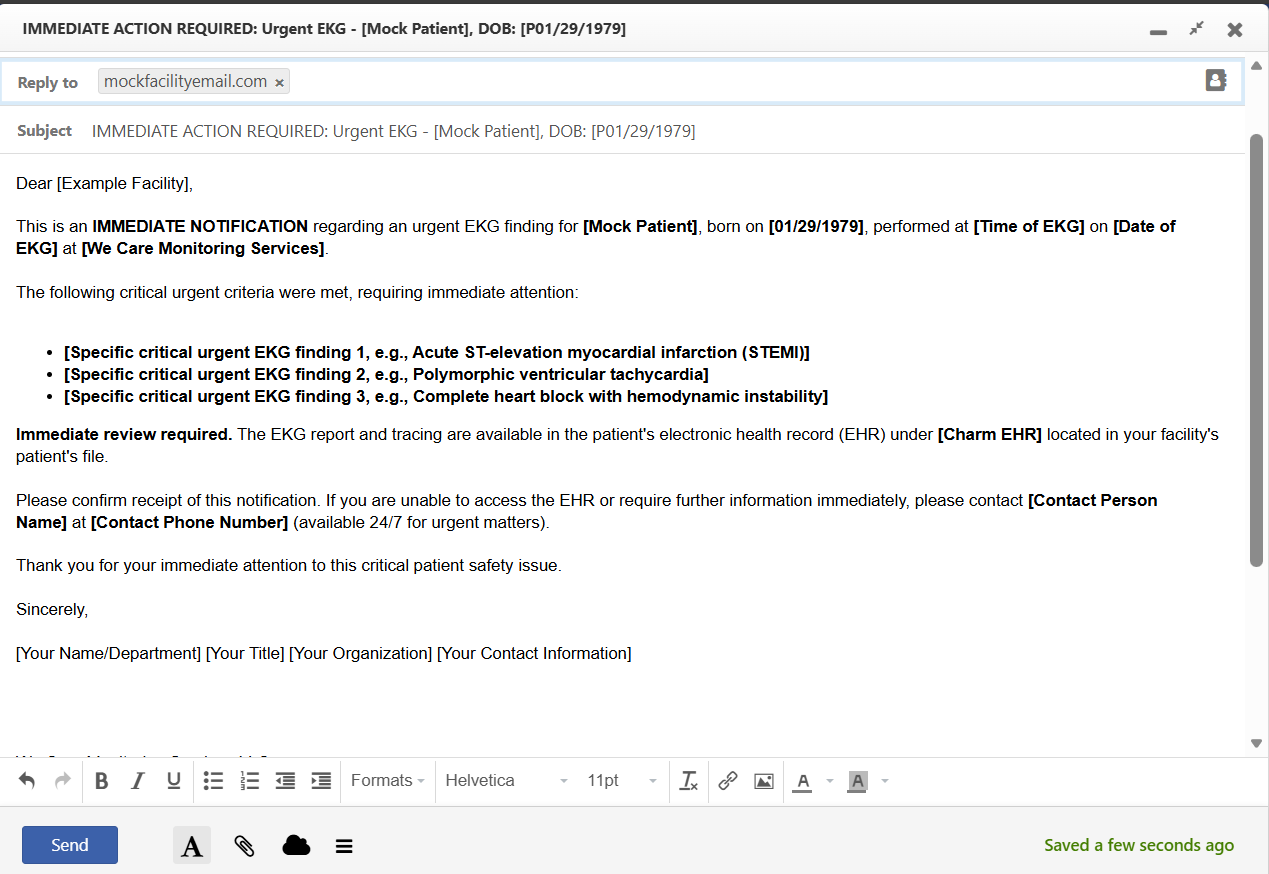Open the address book contacts icon
This screenshot has height=874, width=1269.
(x=1216, y=81)
